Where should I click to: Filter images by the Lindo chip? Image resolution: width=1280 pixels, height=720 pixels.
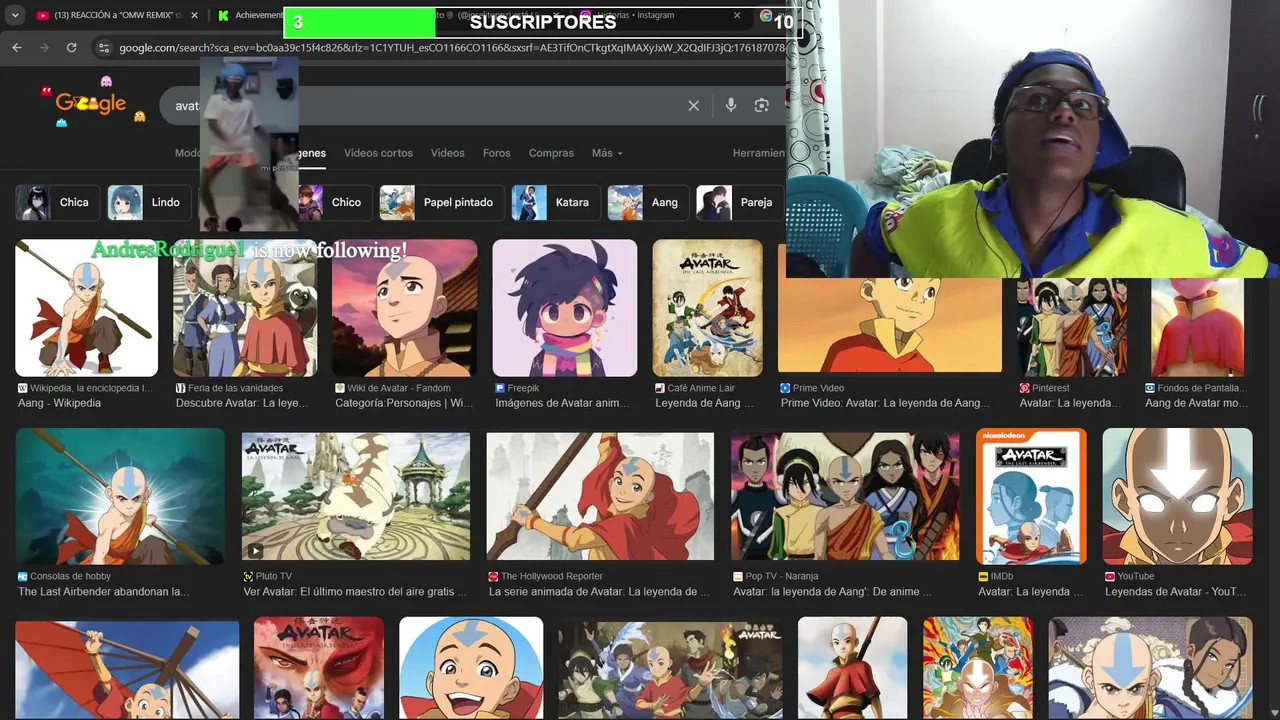click(149, 202)
